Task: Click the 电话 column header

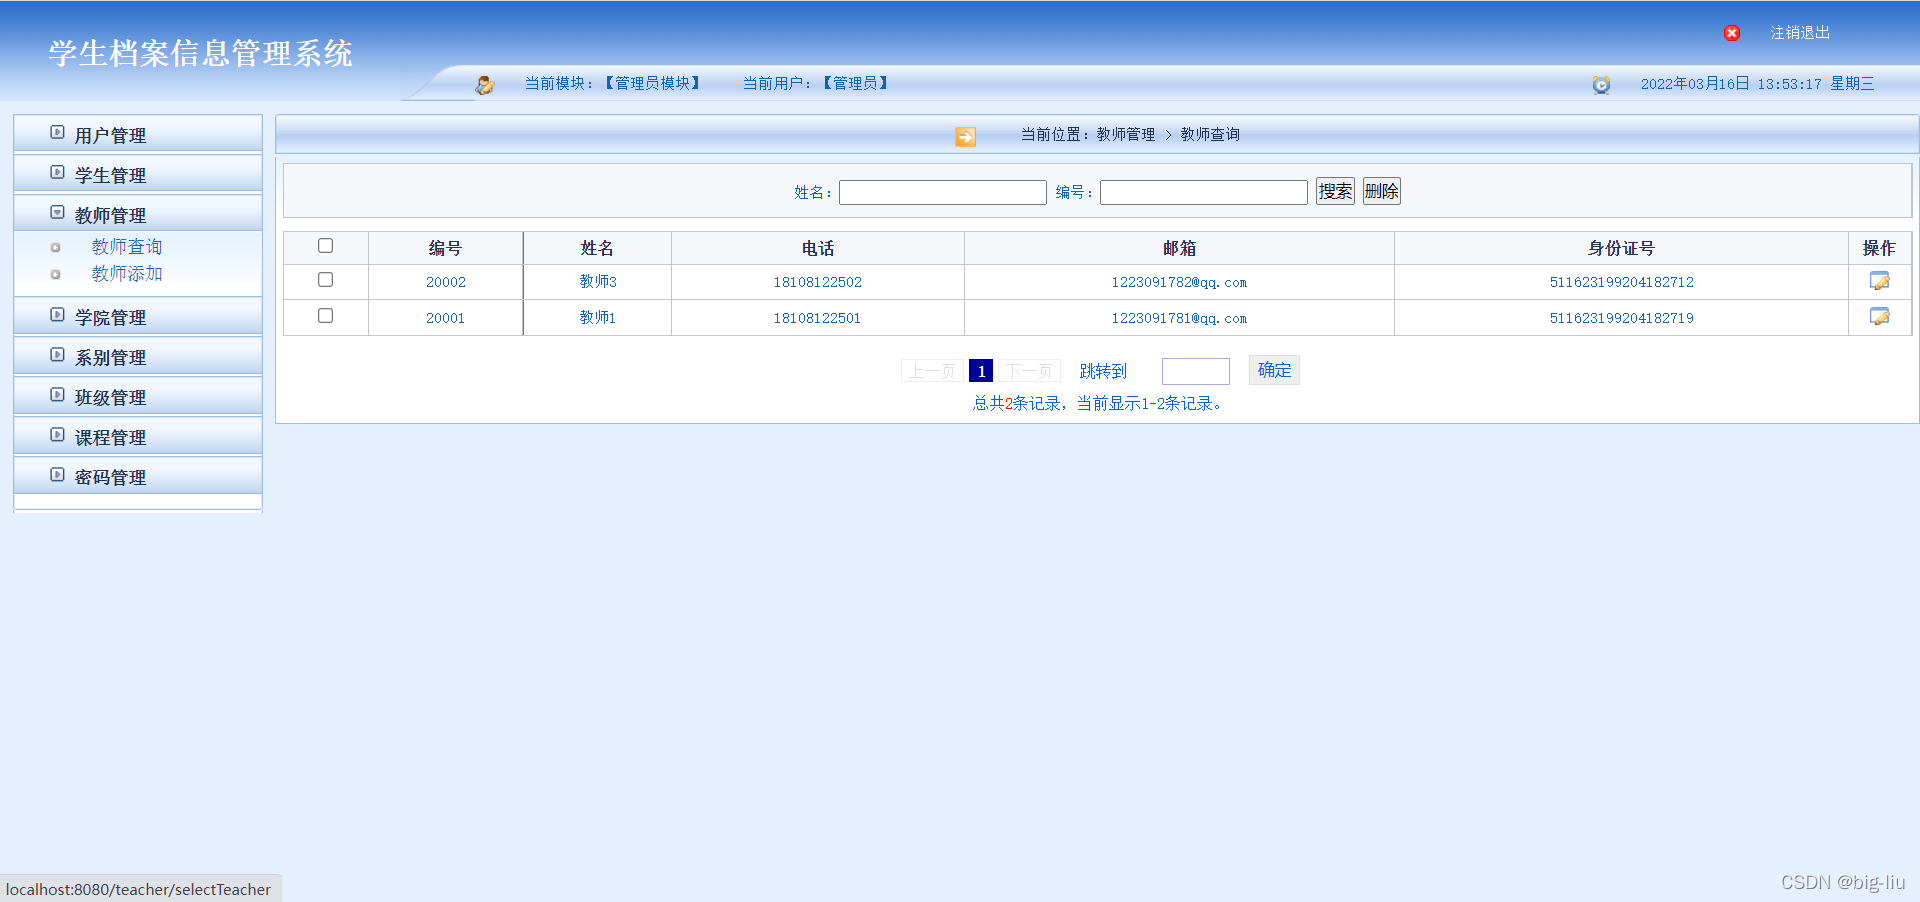Action: pyautogui.click(x=818, y=248)
